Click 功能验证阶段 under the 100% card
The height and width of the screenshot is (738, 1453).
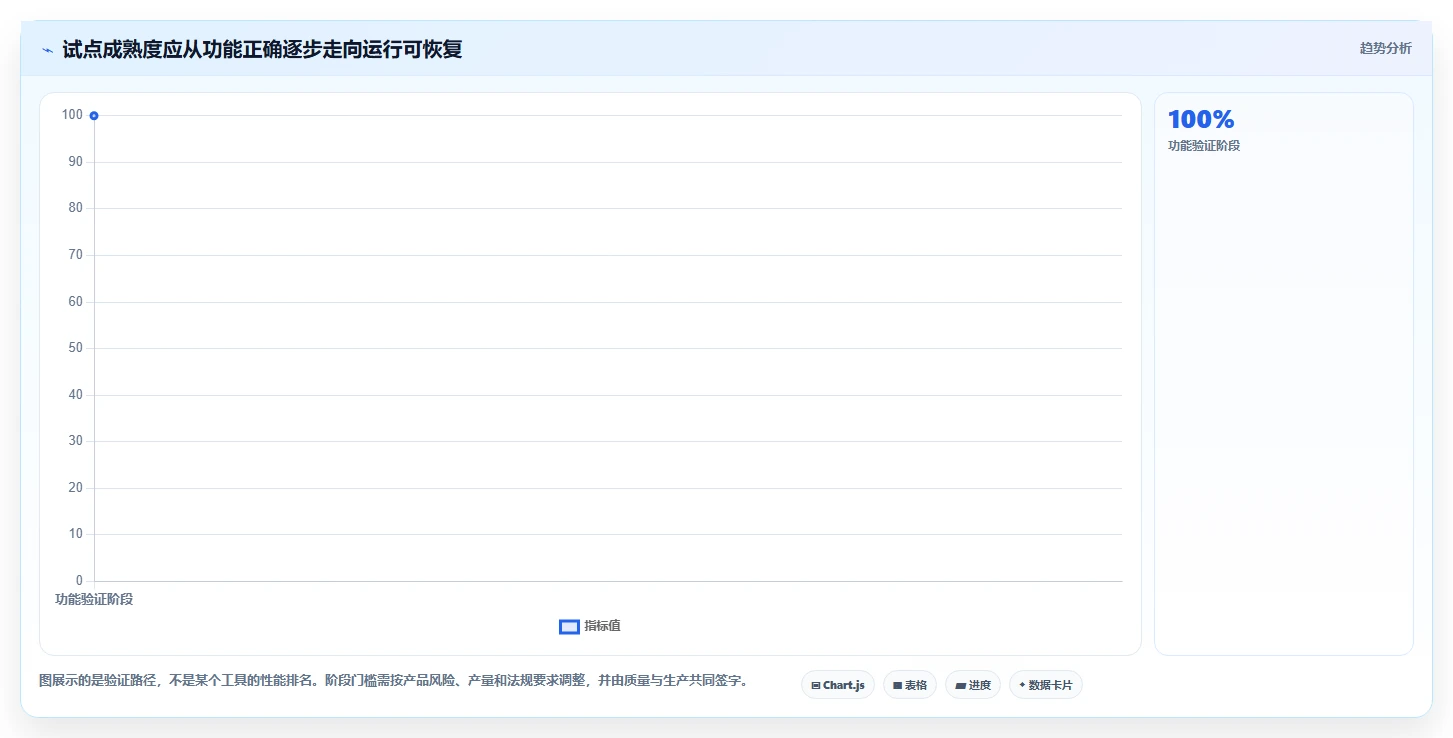point(1204,146)
